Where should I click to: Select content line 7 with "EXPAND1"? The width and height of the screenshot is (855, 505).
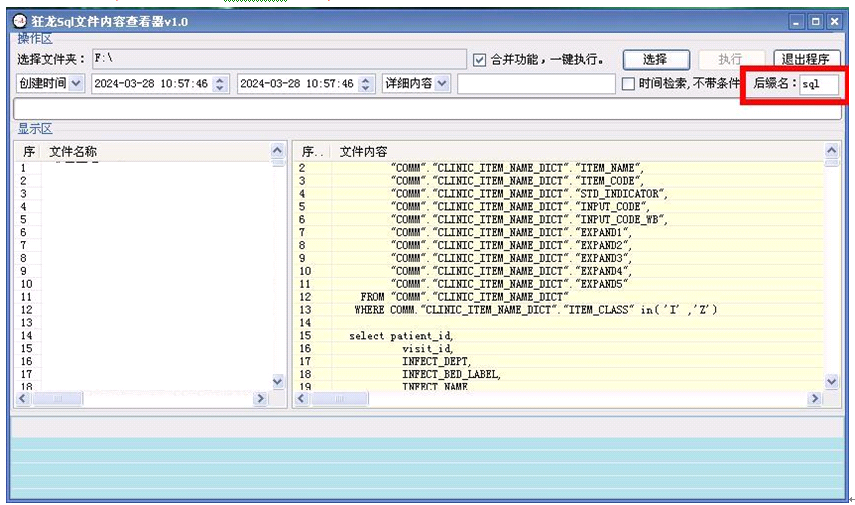point(559,232)
